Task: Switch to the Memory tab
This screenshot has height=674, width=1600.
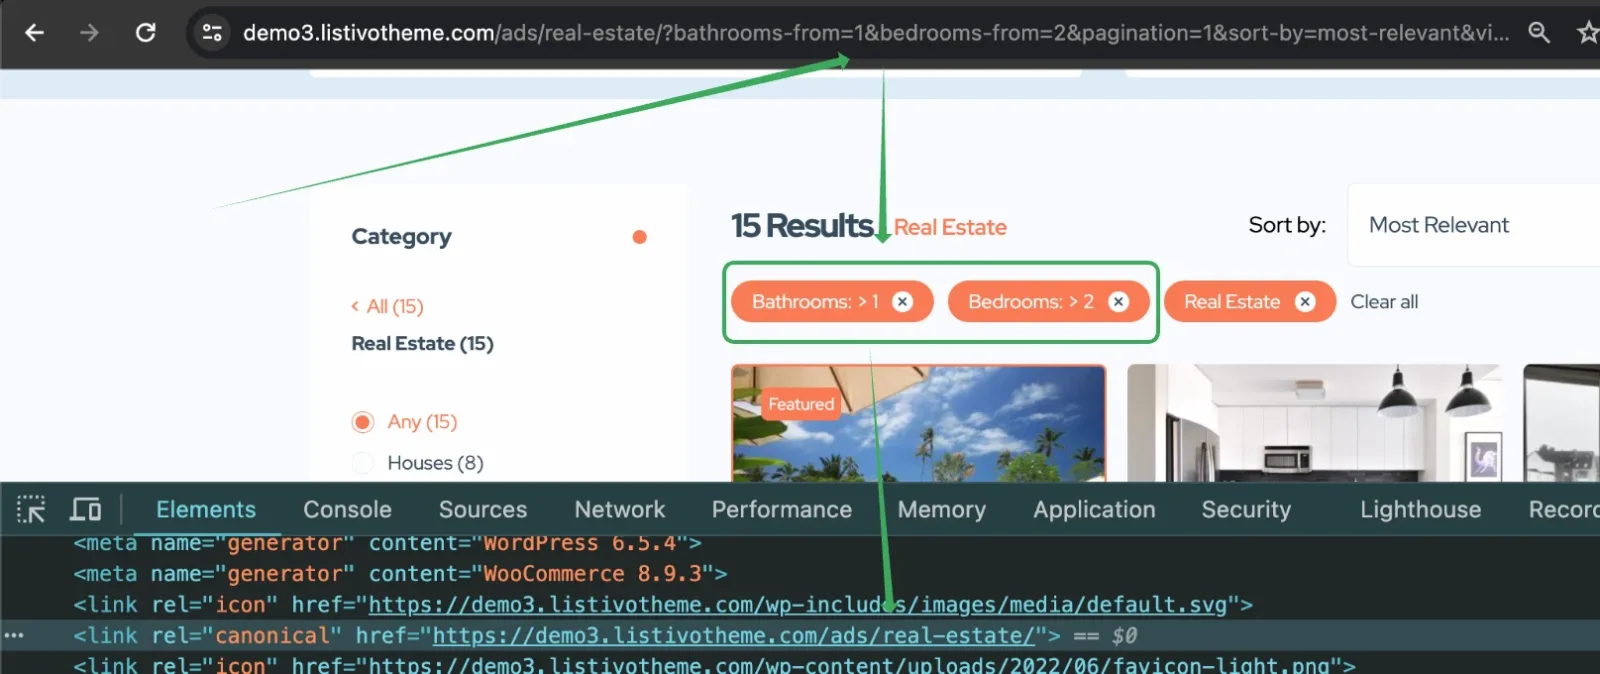Action: 942,510
